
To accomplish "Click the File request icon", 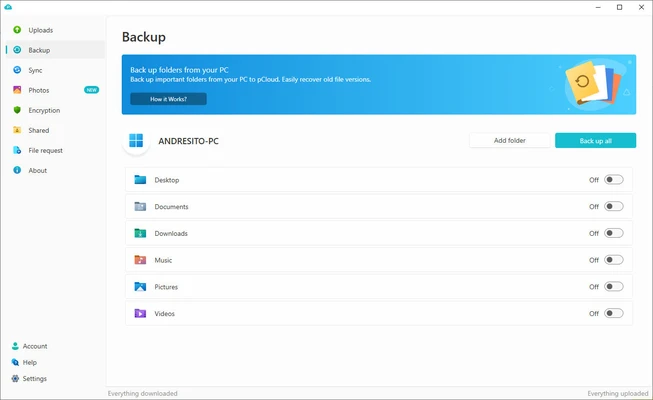I will point(17,150).
